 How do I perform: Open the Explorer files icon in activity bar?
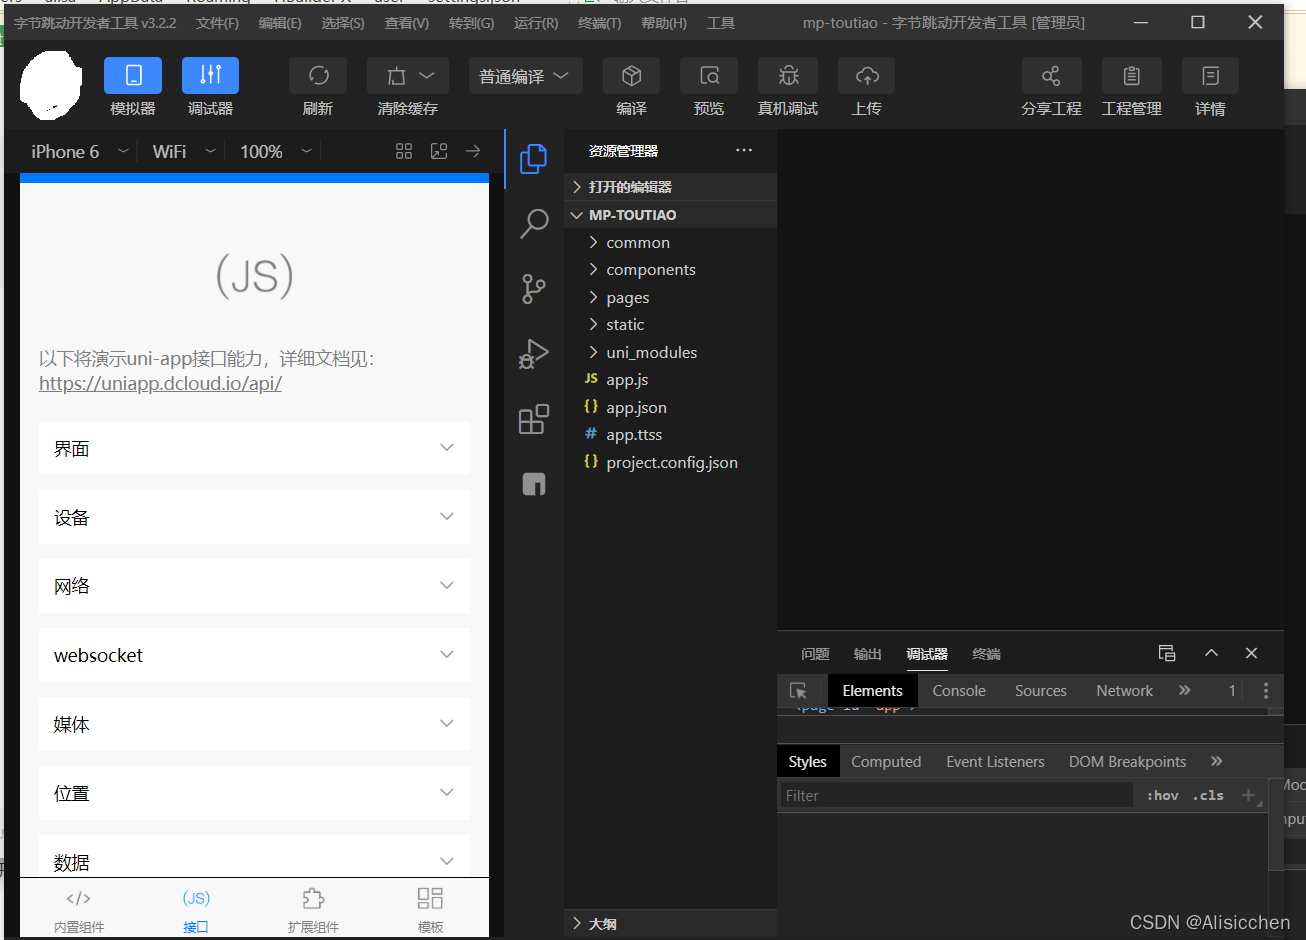[x=534, y=159]
